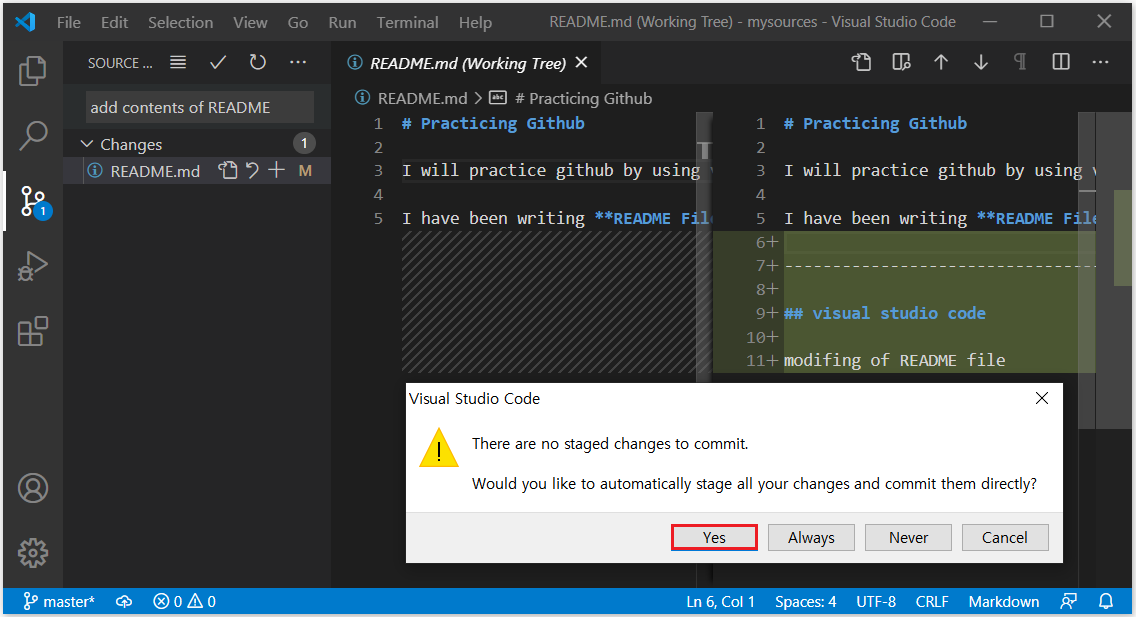Click Practicing Github breadcrumb symbol
The image size is (1136, 617).
click(583, 98)
